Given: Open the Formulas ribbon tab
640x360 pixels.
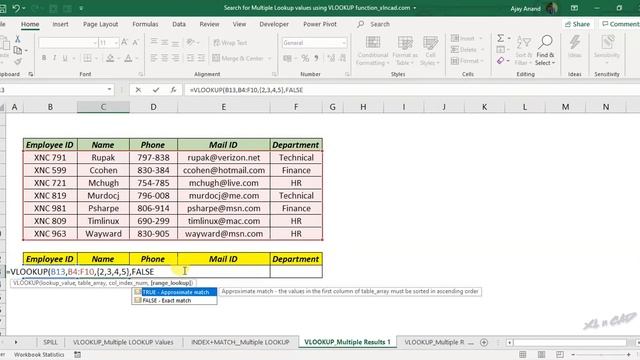Looking at the screenshot, I should [x=145, y=24].
